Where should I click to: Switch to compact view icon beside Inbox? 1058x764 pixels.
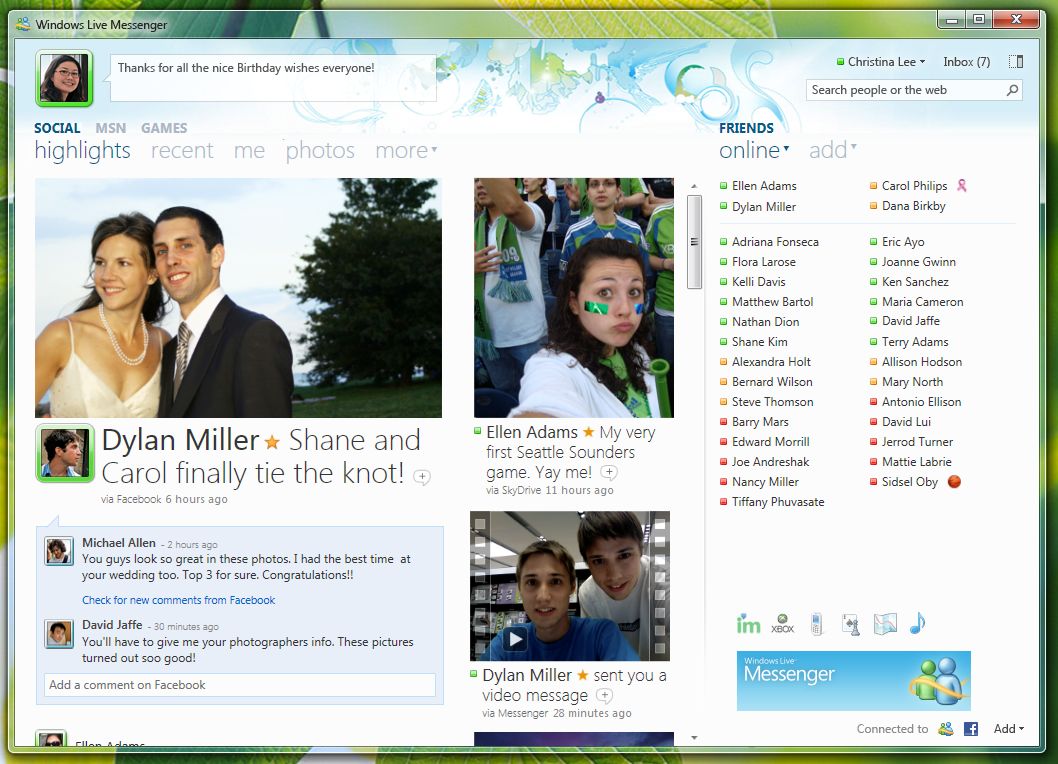click(1016, 62)
